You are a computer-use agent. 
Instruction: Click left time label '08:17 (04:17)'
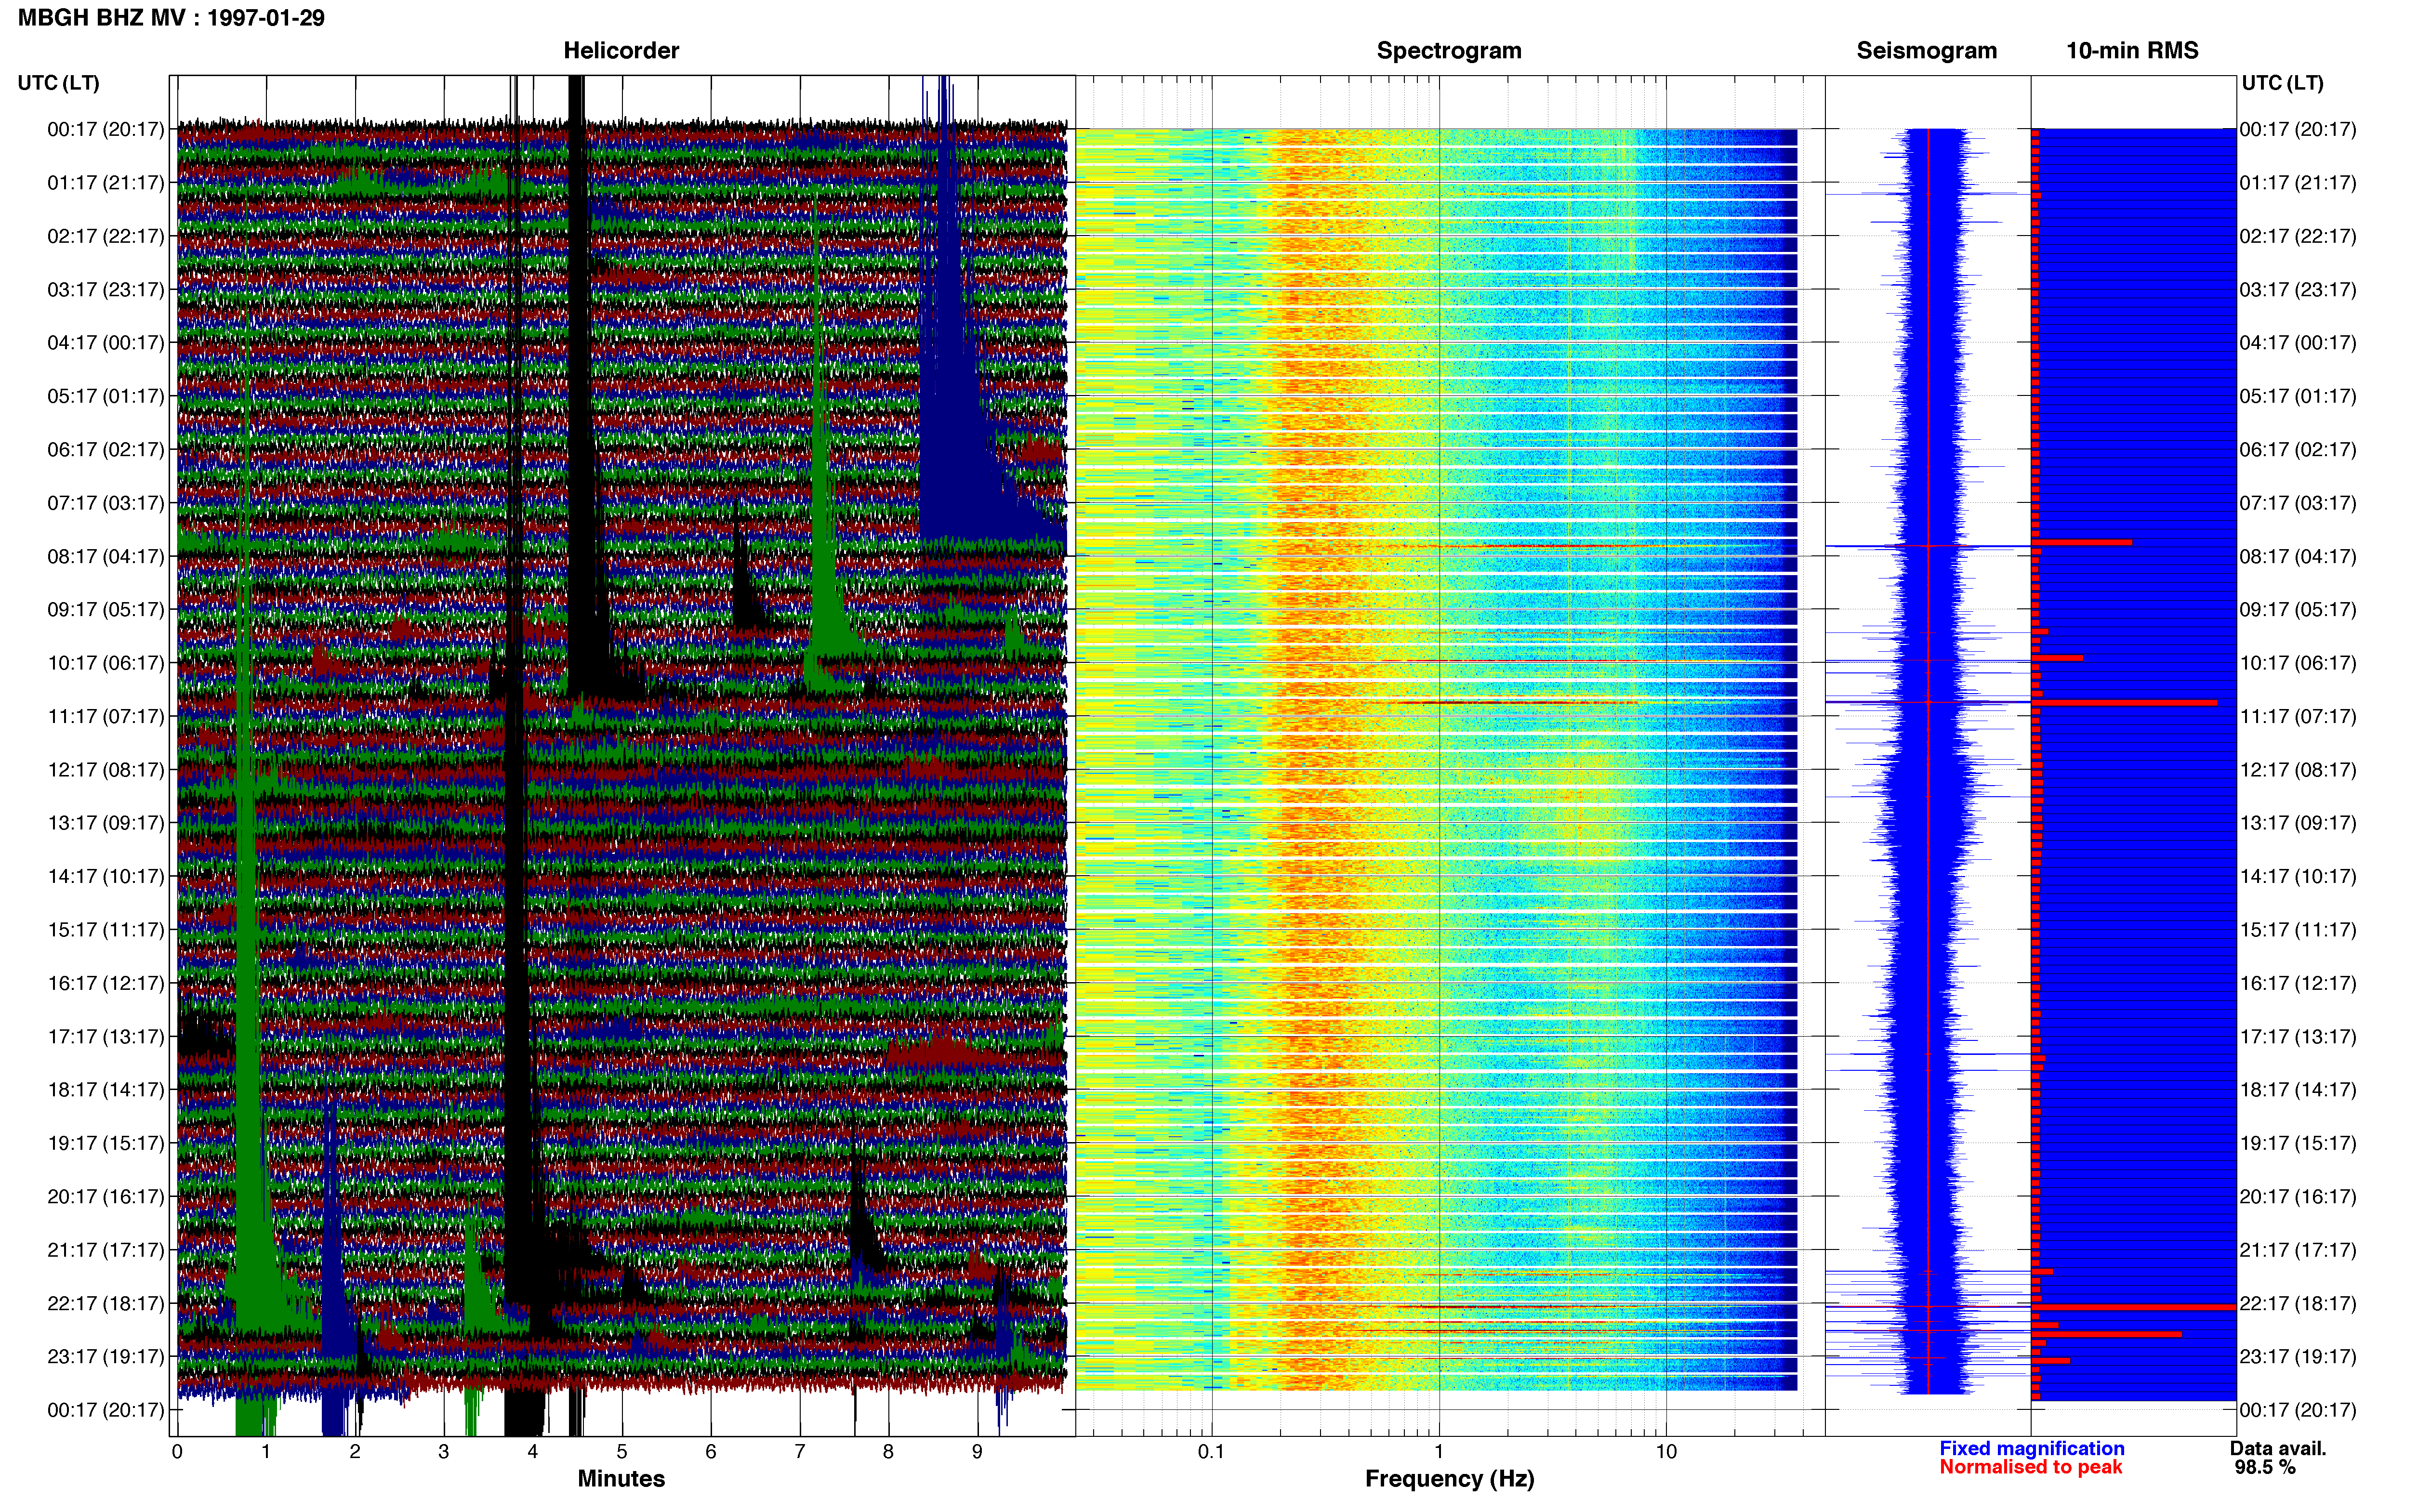(106, 556)
